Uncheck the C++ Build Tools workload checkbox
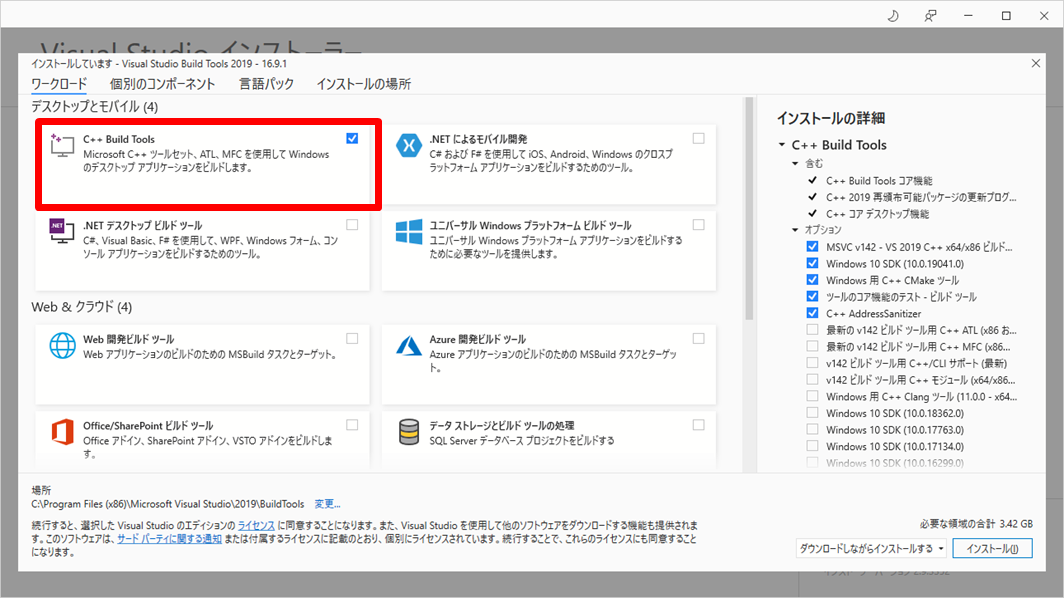Screen dimensions: 1064x598 pyautogui.click(x=352, y=138)
